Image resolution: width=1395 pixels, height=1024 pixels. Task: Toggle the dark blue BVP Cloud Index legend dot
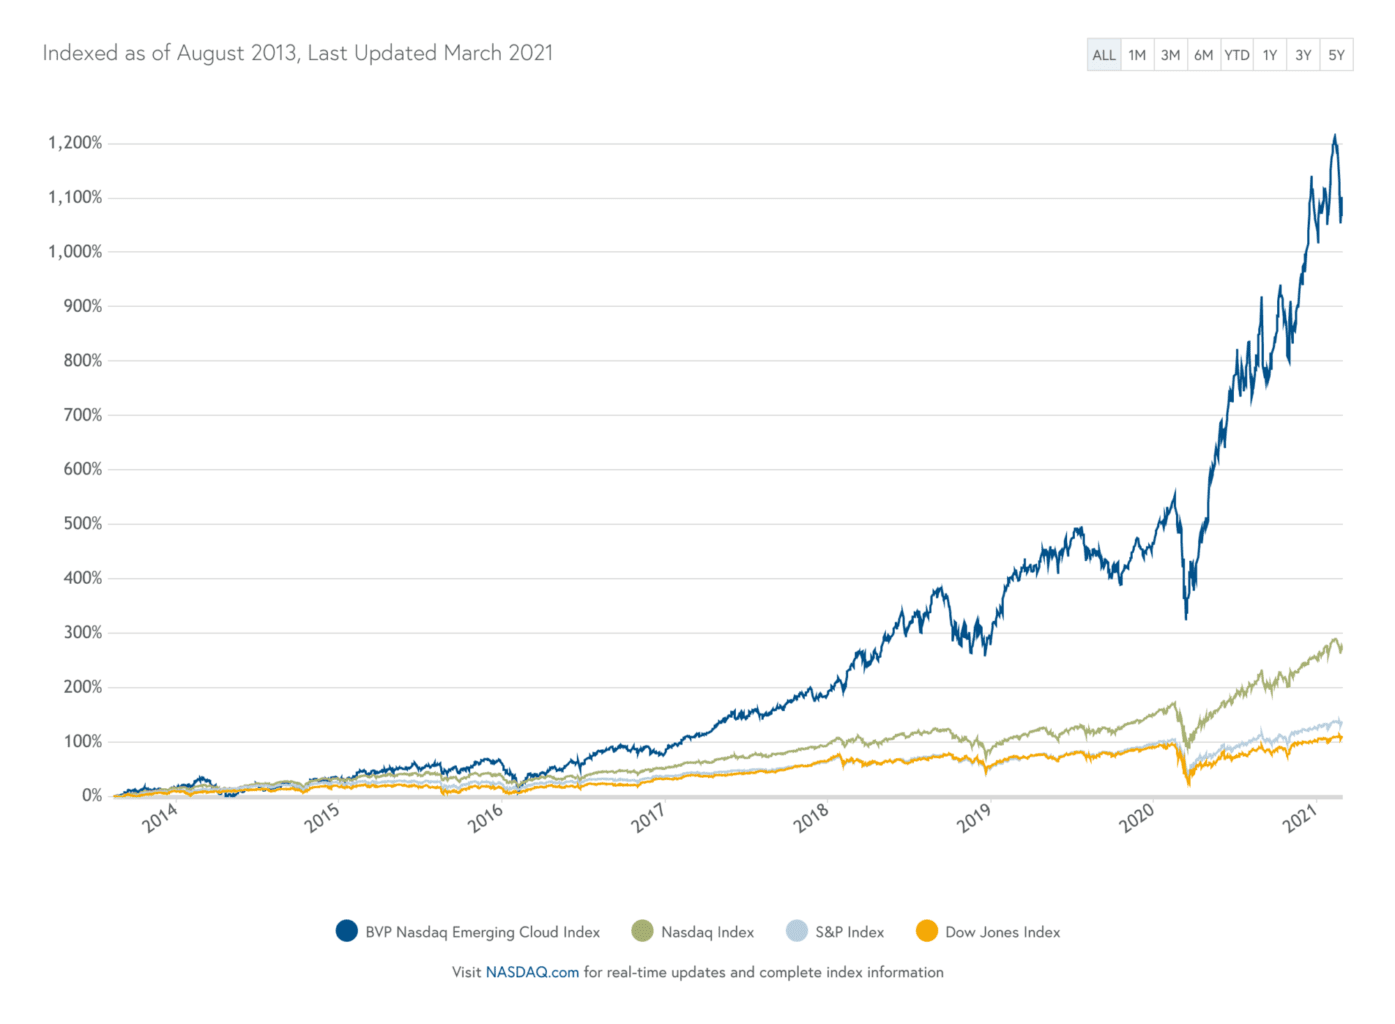346,931
